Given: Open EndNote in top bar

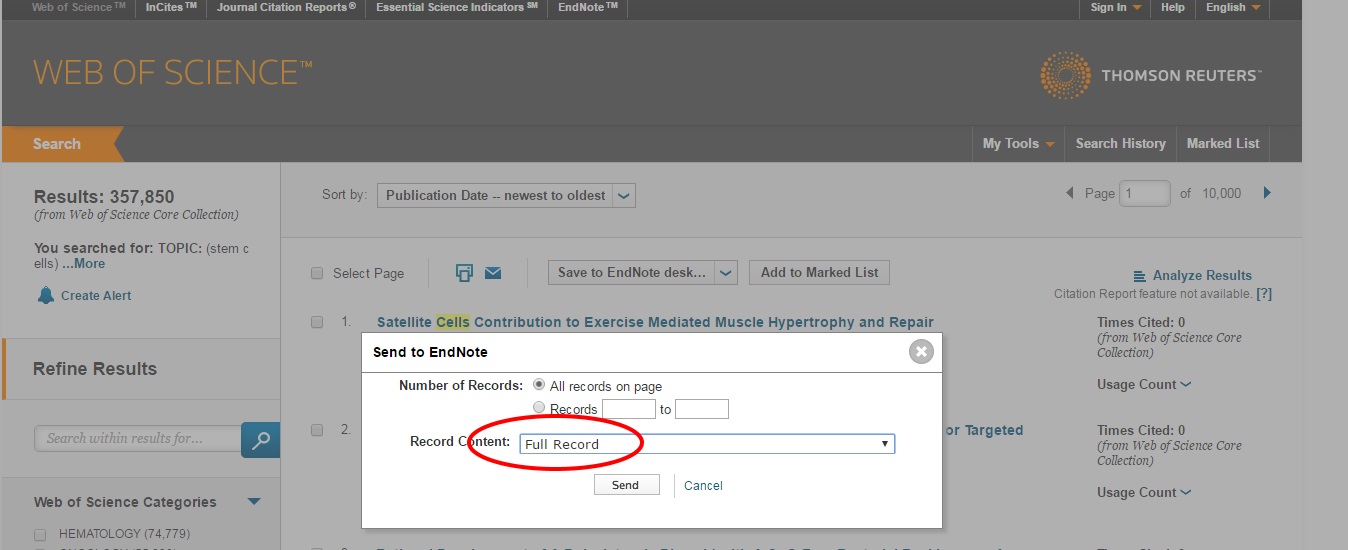Looking at the screenshot, I should click(588, 7).
